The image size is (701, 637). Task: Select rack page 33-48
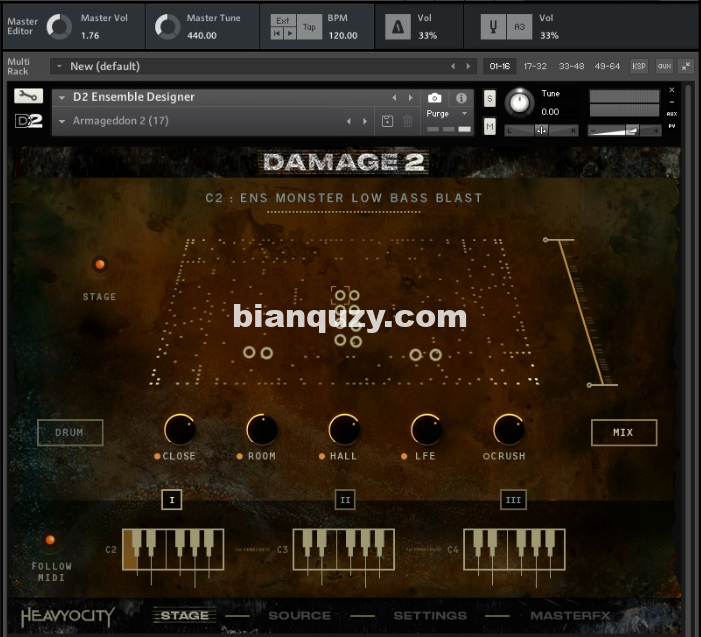point(571,66)
